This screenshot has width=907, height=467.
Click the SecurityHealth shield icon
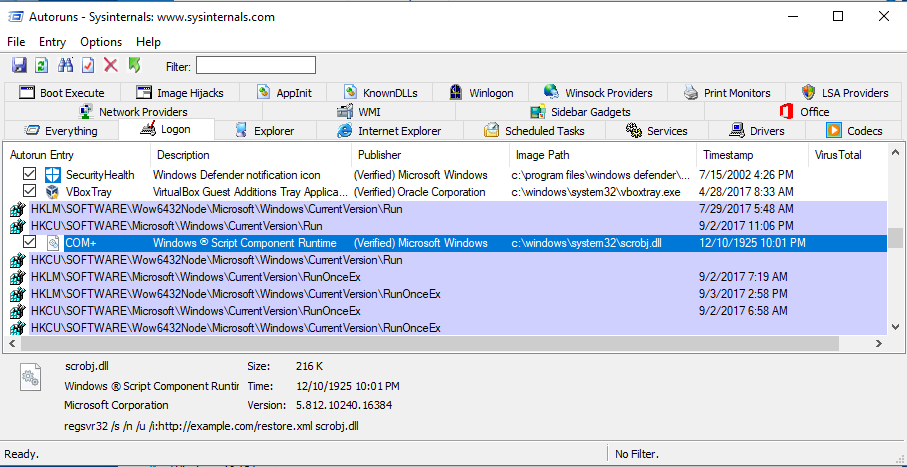tap(53, 175)
